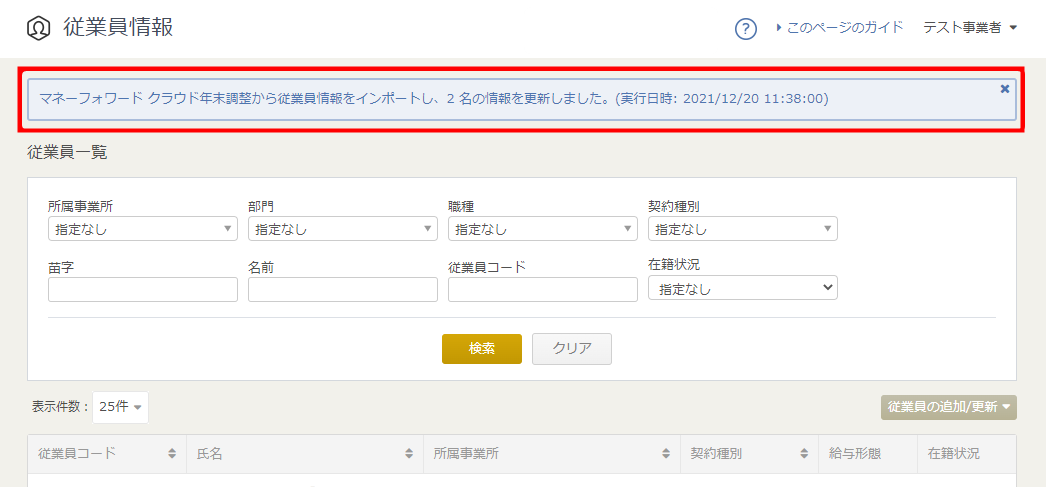Change 表示件数 from 25件

tap(120, 407)
